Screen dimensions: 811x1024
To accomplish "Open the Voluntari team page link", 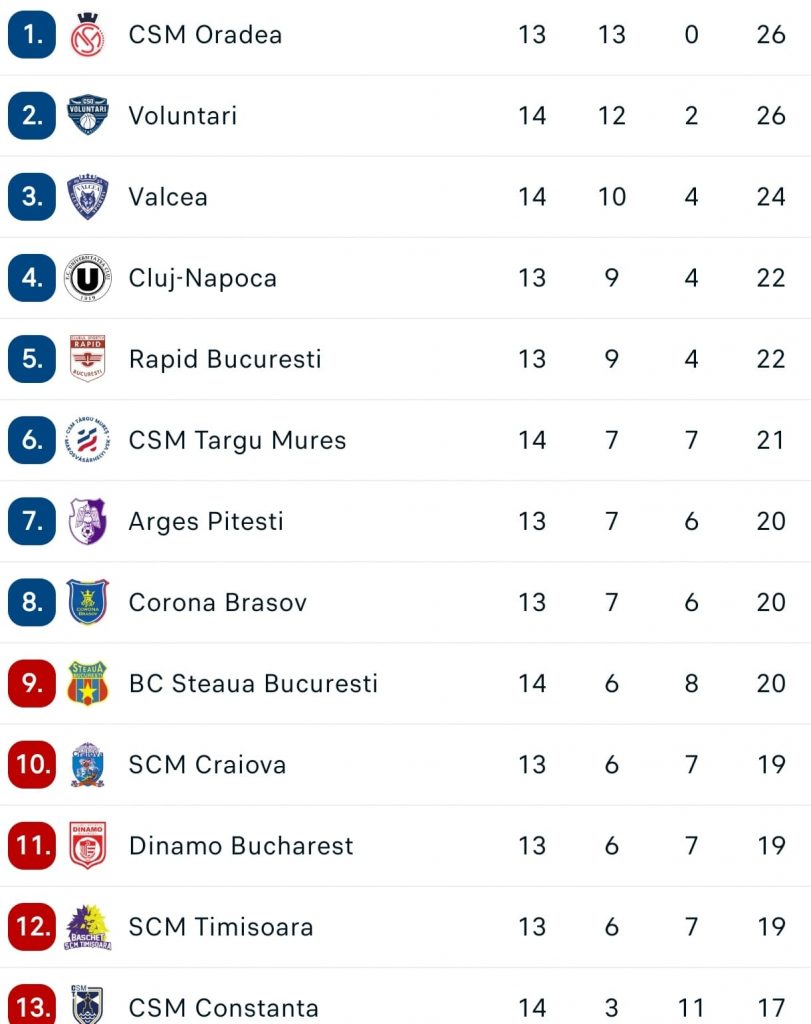I will (183, 116).
